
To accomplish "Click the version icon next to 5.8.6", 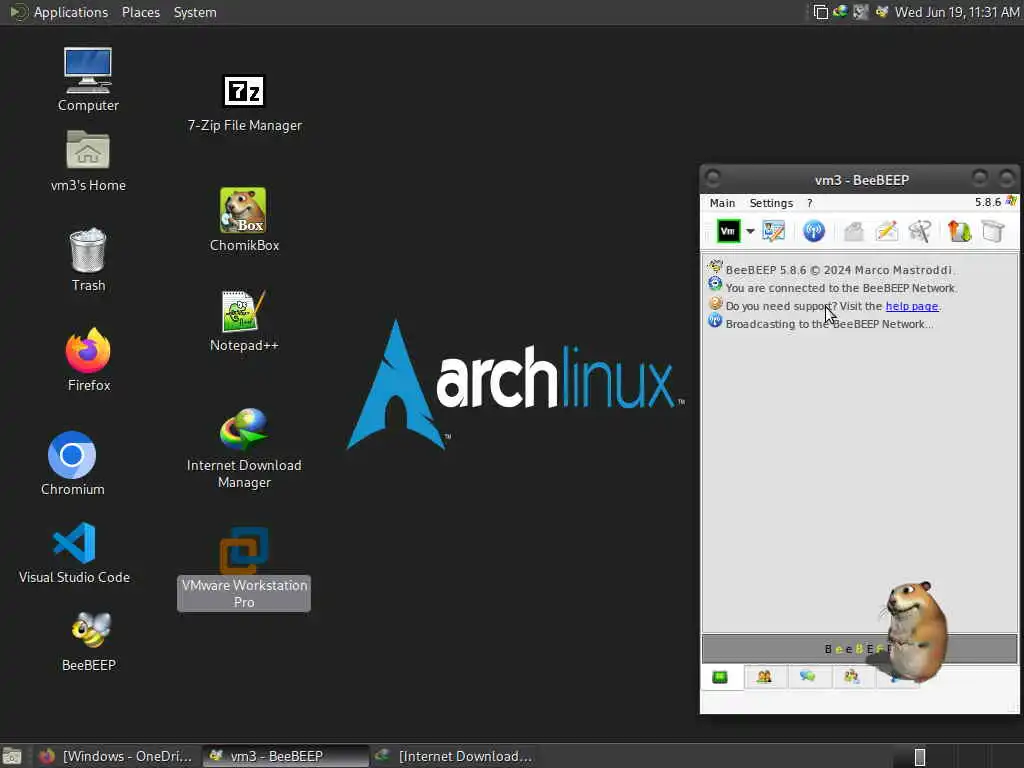I will [1011, 201].
